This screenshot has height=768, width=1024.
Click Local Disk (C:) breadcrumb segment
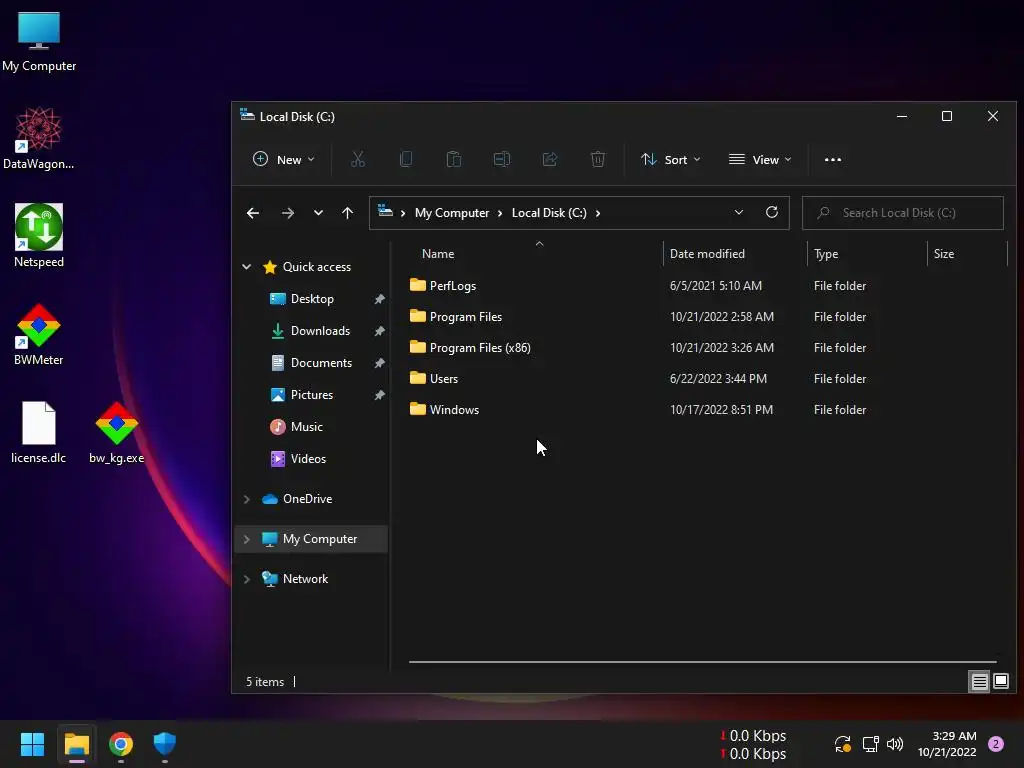point(549,213)
